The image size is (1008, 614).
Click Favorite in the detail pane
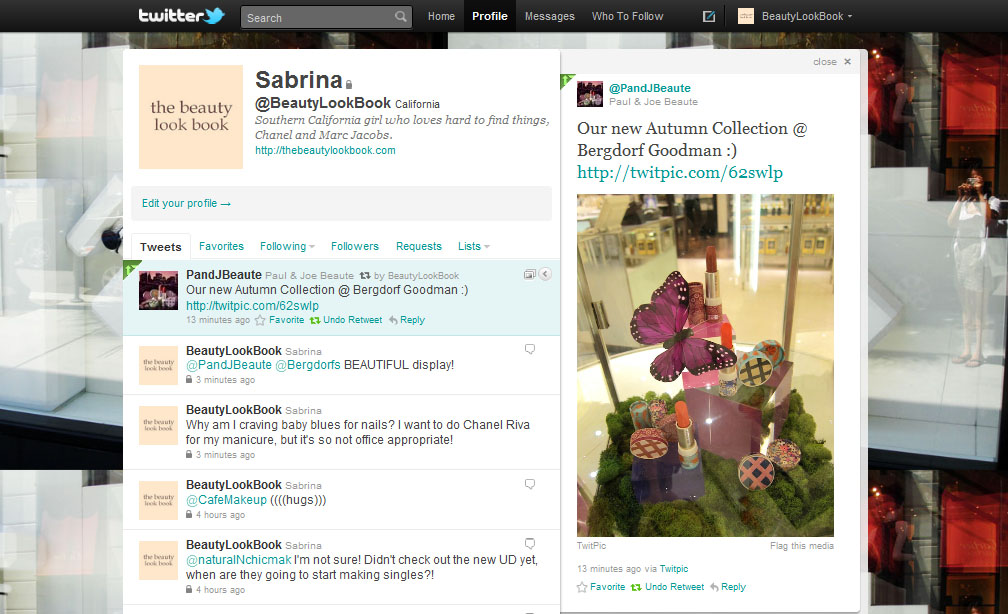pyautogui.click(x=608, y=587)
